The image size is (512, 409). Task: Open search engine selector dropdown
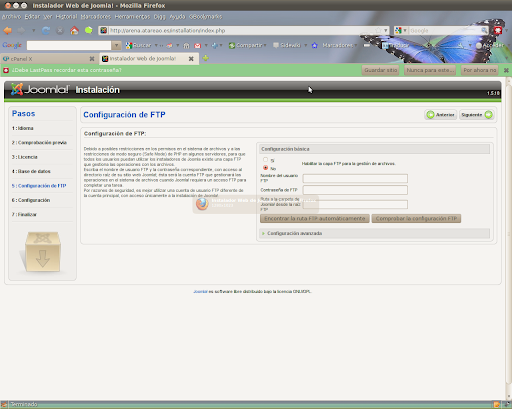[x=405, y=31]
